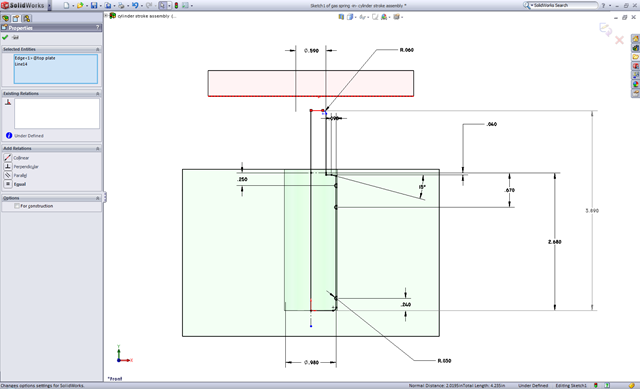Click the status bar rebuild icon
Screen dimensions: 640x389
click(x=596, y=385)
